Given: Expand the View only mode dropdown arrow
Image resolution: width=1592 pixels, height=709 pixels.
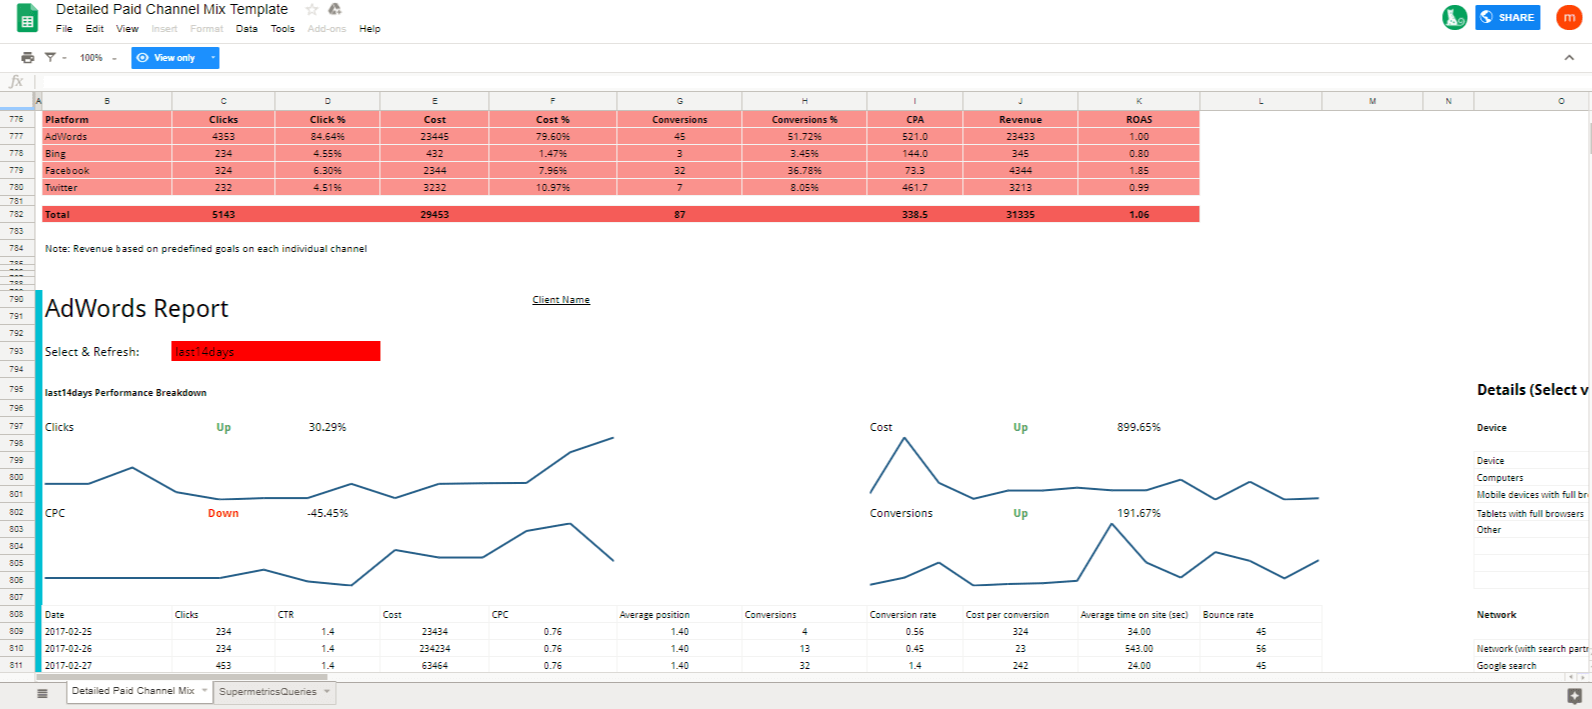Looking at the screenshot, I should coord(212,58).
